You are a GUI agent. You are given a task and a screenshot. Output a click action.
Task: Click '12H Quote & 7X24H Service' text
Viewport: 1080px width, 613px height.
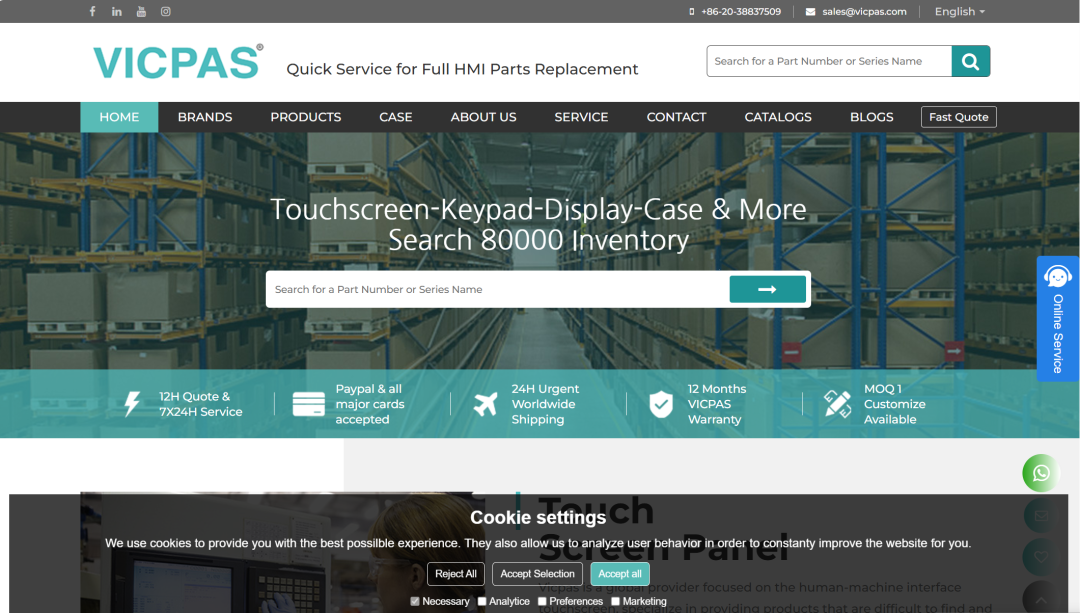[x=200, y=404]
